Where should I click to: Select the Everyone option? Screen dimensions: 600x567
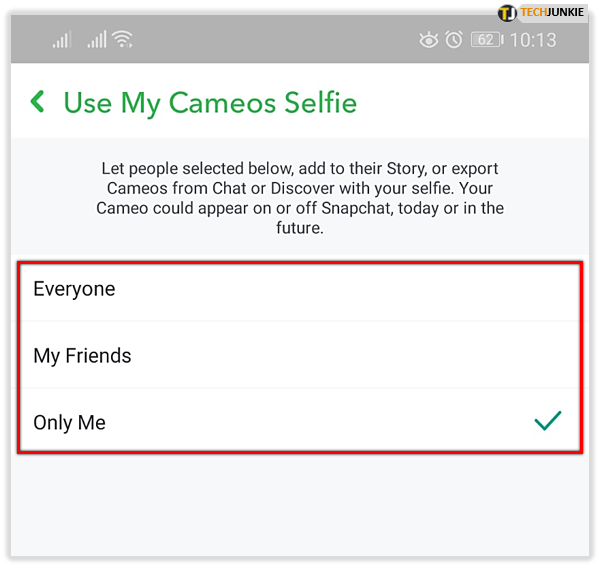(300, 289)
